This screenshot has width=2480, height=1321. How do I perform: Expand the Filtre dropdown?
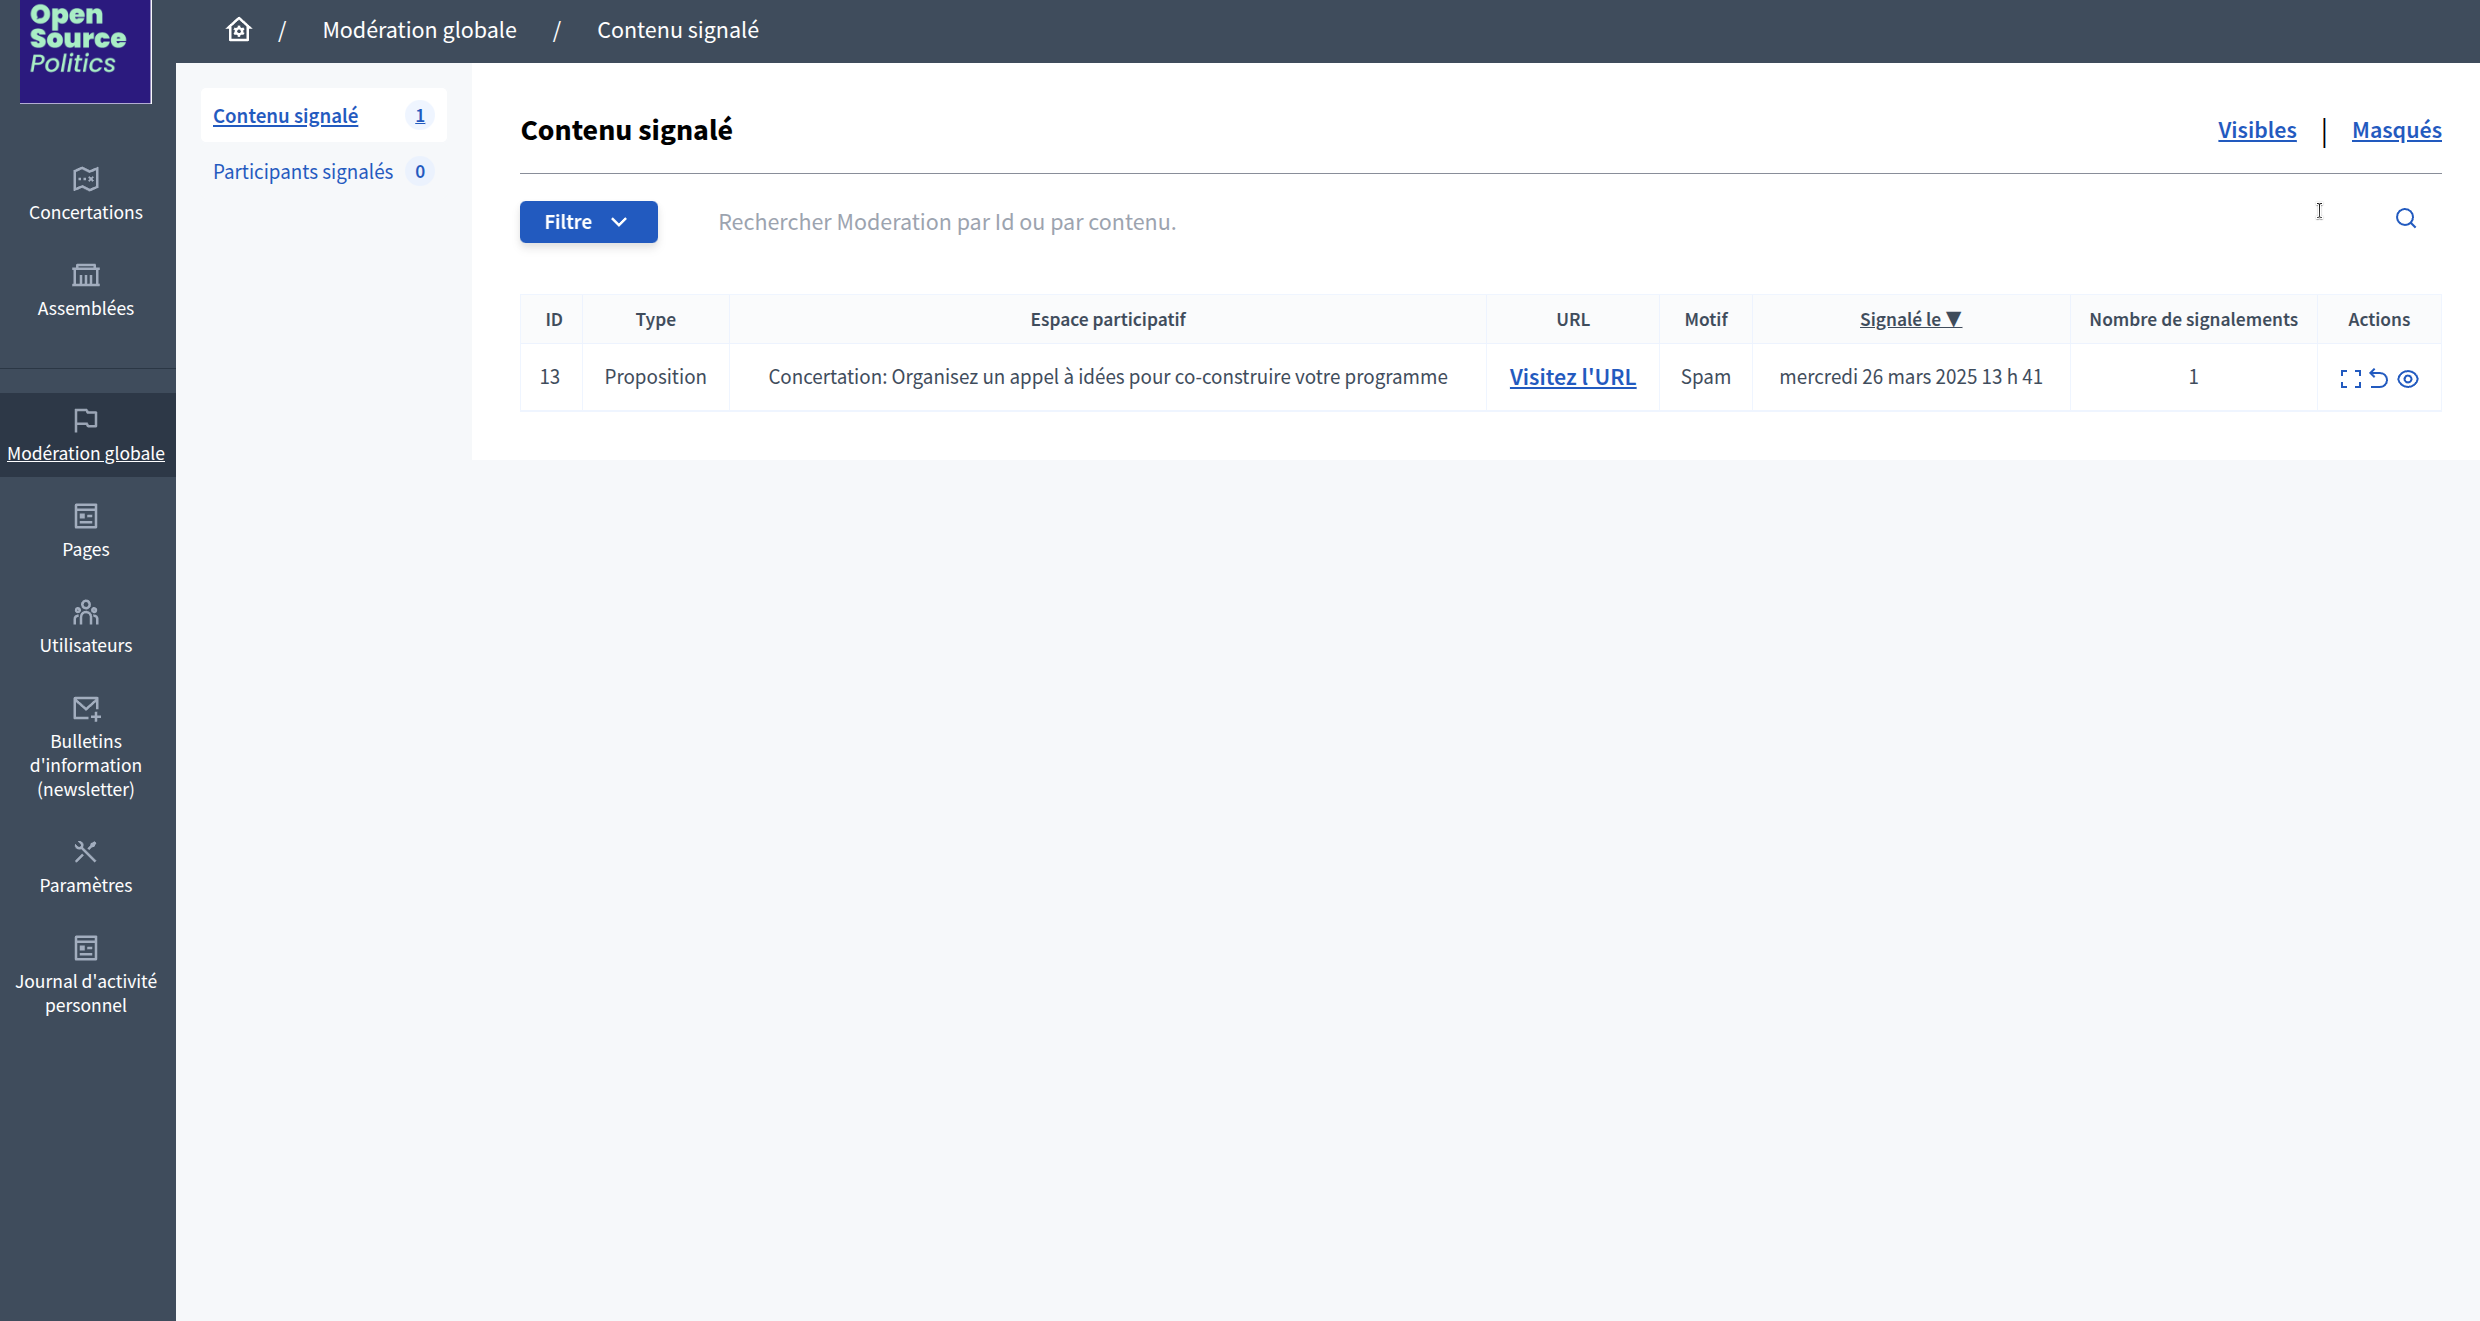[588, 222]
